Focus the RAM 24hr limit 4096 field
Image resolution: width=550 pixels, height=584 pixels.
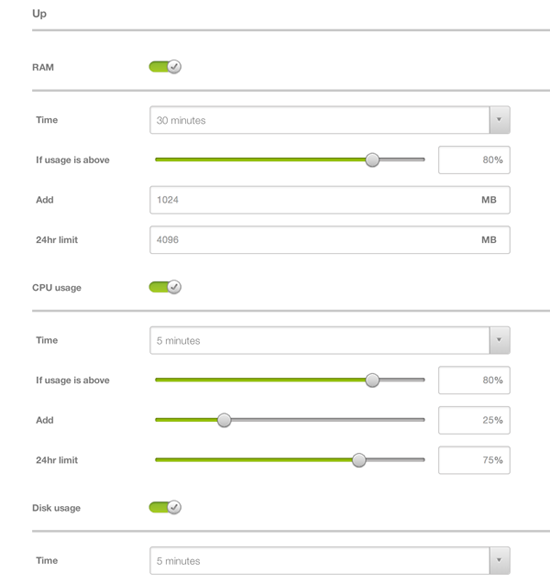pos(330,240)
